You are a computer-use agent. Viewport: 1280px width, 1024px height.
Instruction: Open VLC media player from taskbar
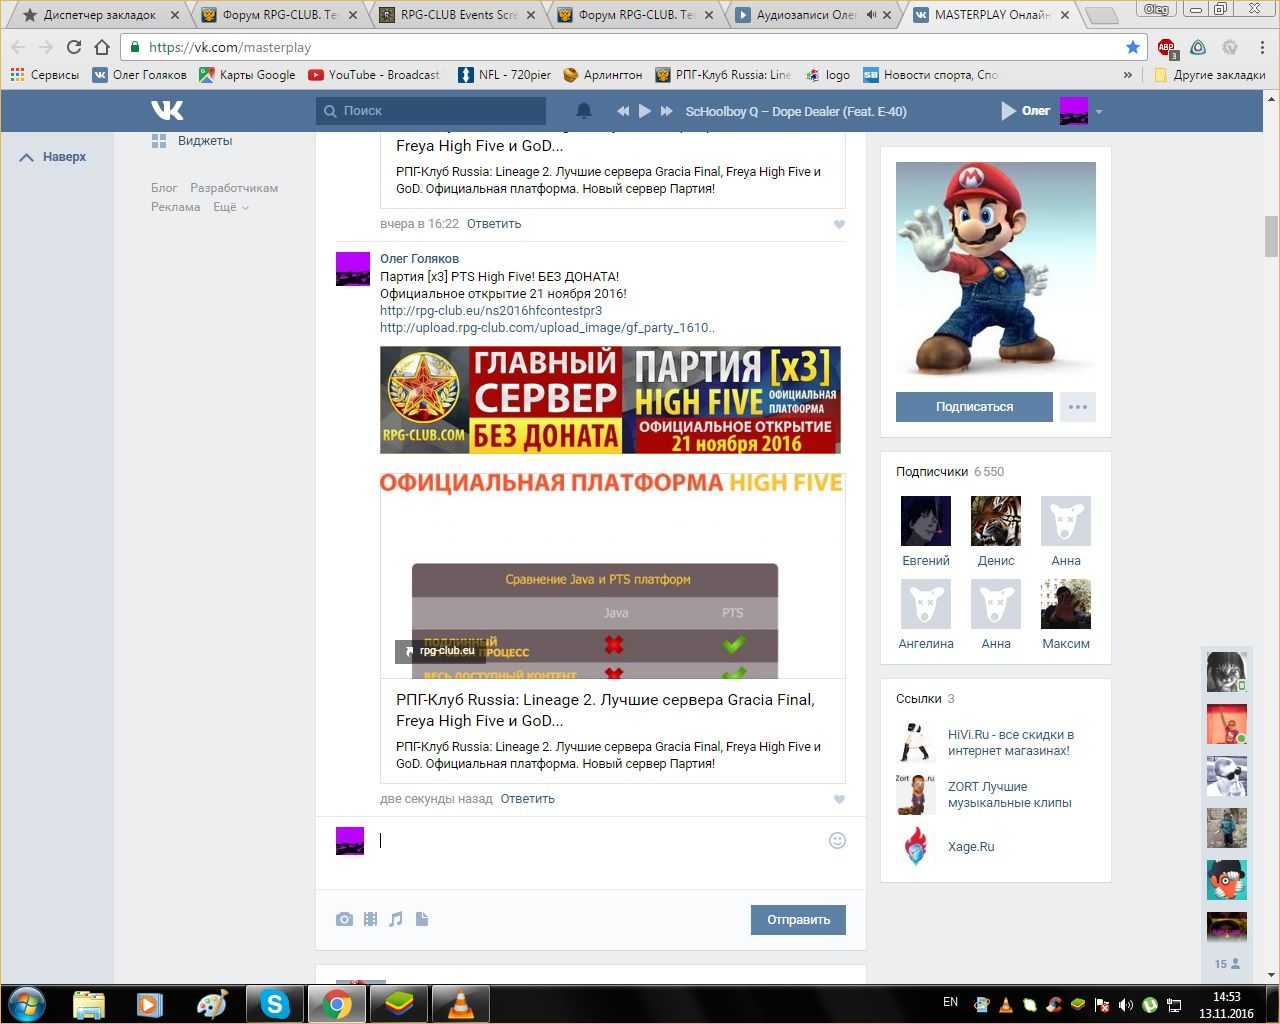[459, 1004]
